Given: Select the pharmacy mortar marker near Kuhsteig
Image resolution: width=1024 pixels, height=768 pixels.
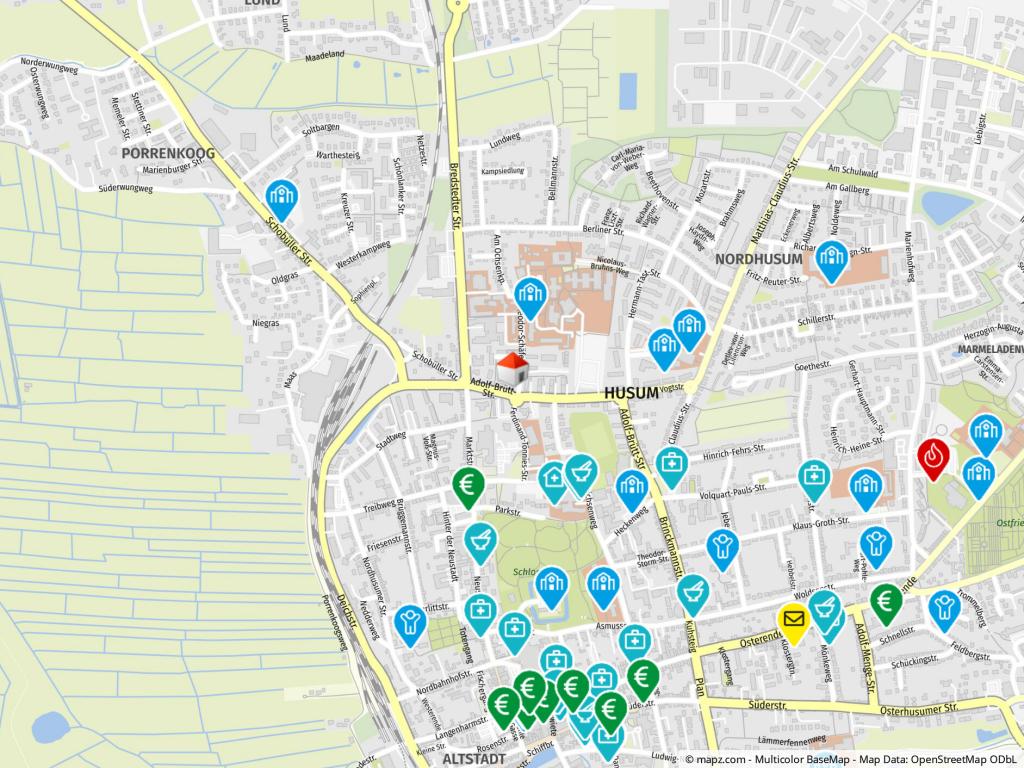Looking at the screenshot, I should coord(693,593).
